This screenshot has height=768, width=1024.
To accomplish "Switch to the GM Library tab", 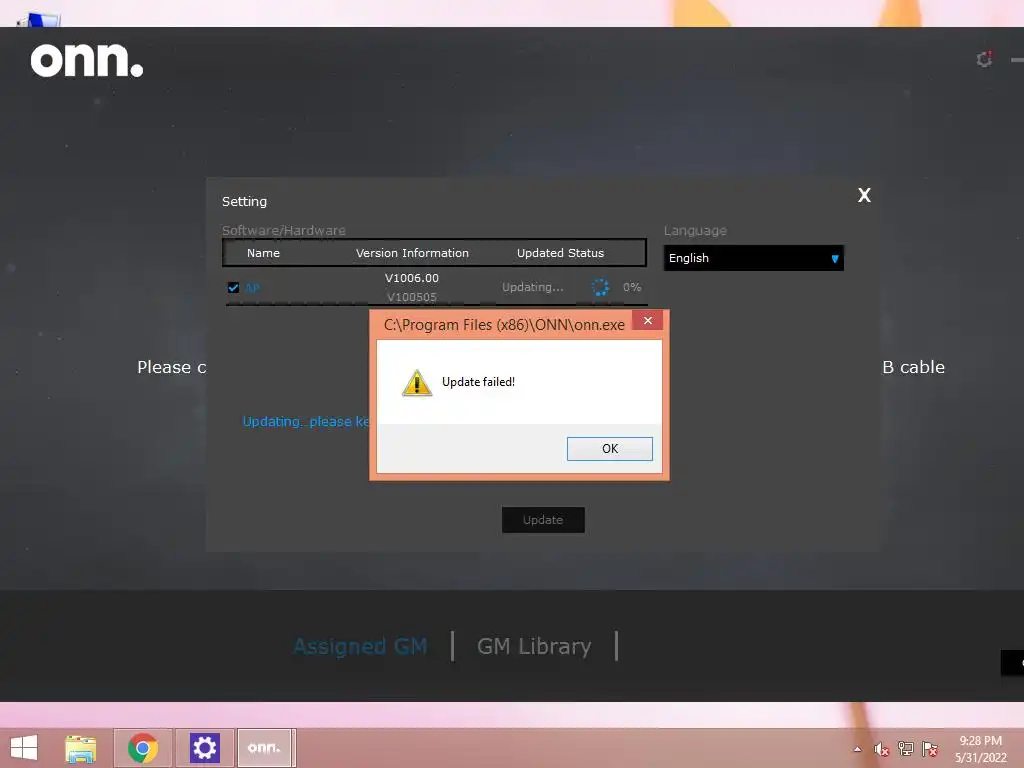I will 534,646.
